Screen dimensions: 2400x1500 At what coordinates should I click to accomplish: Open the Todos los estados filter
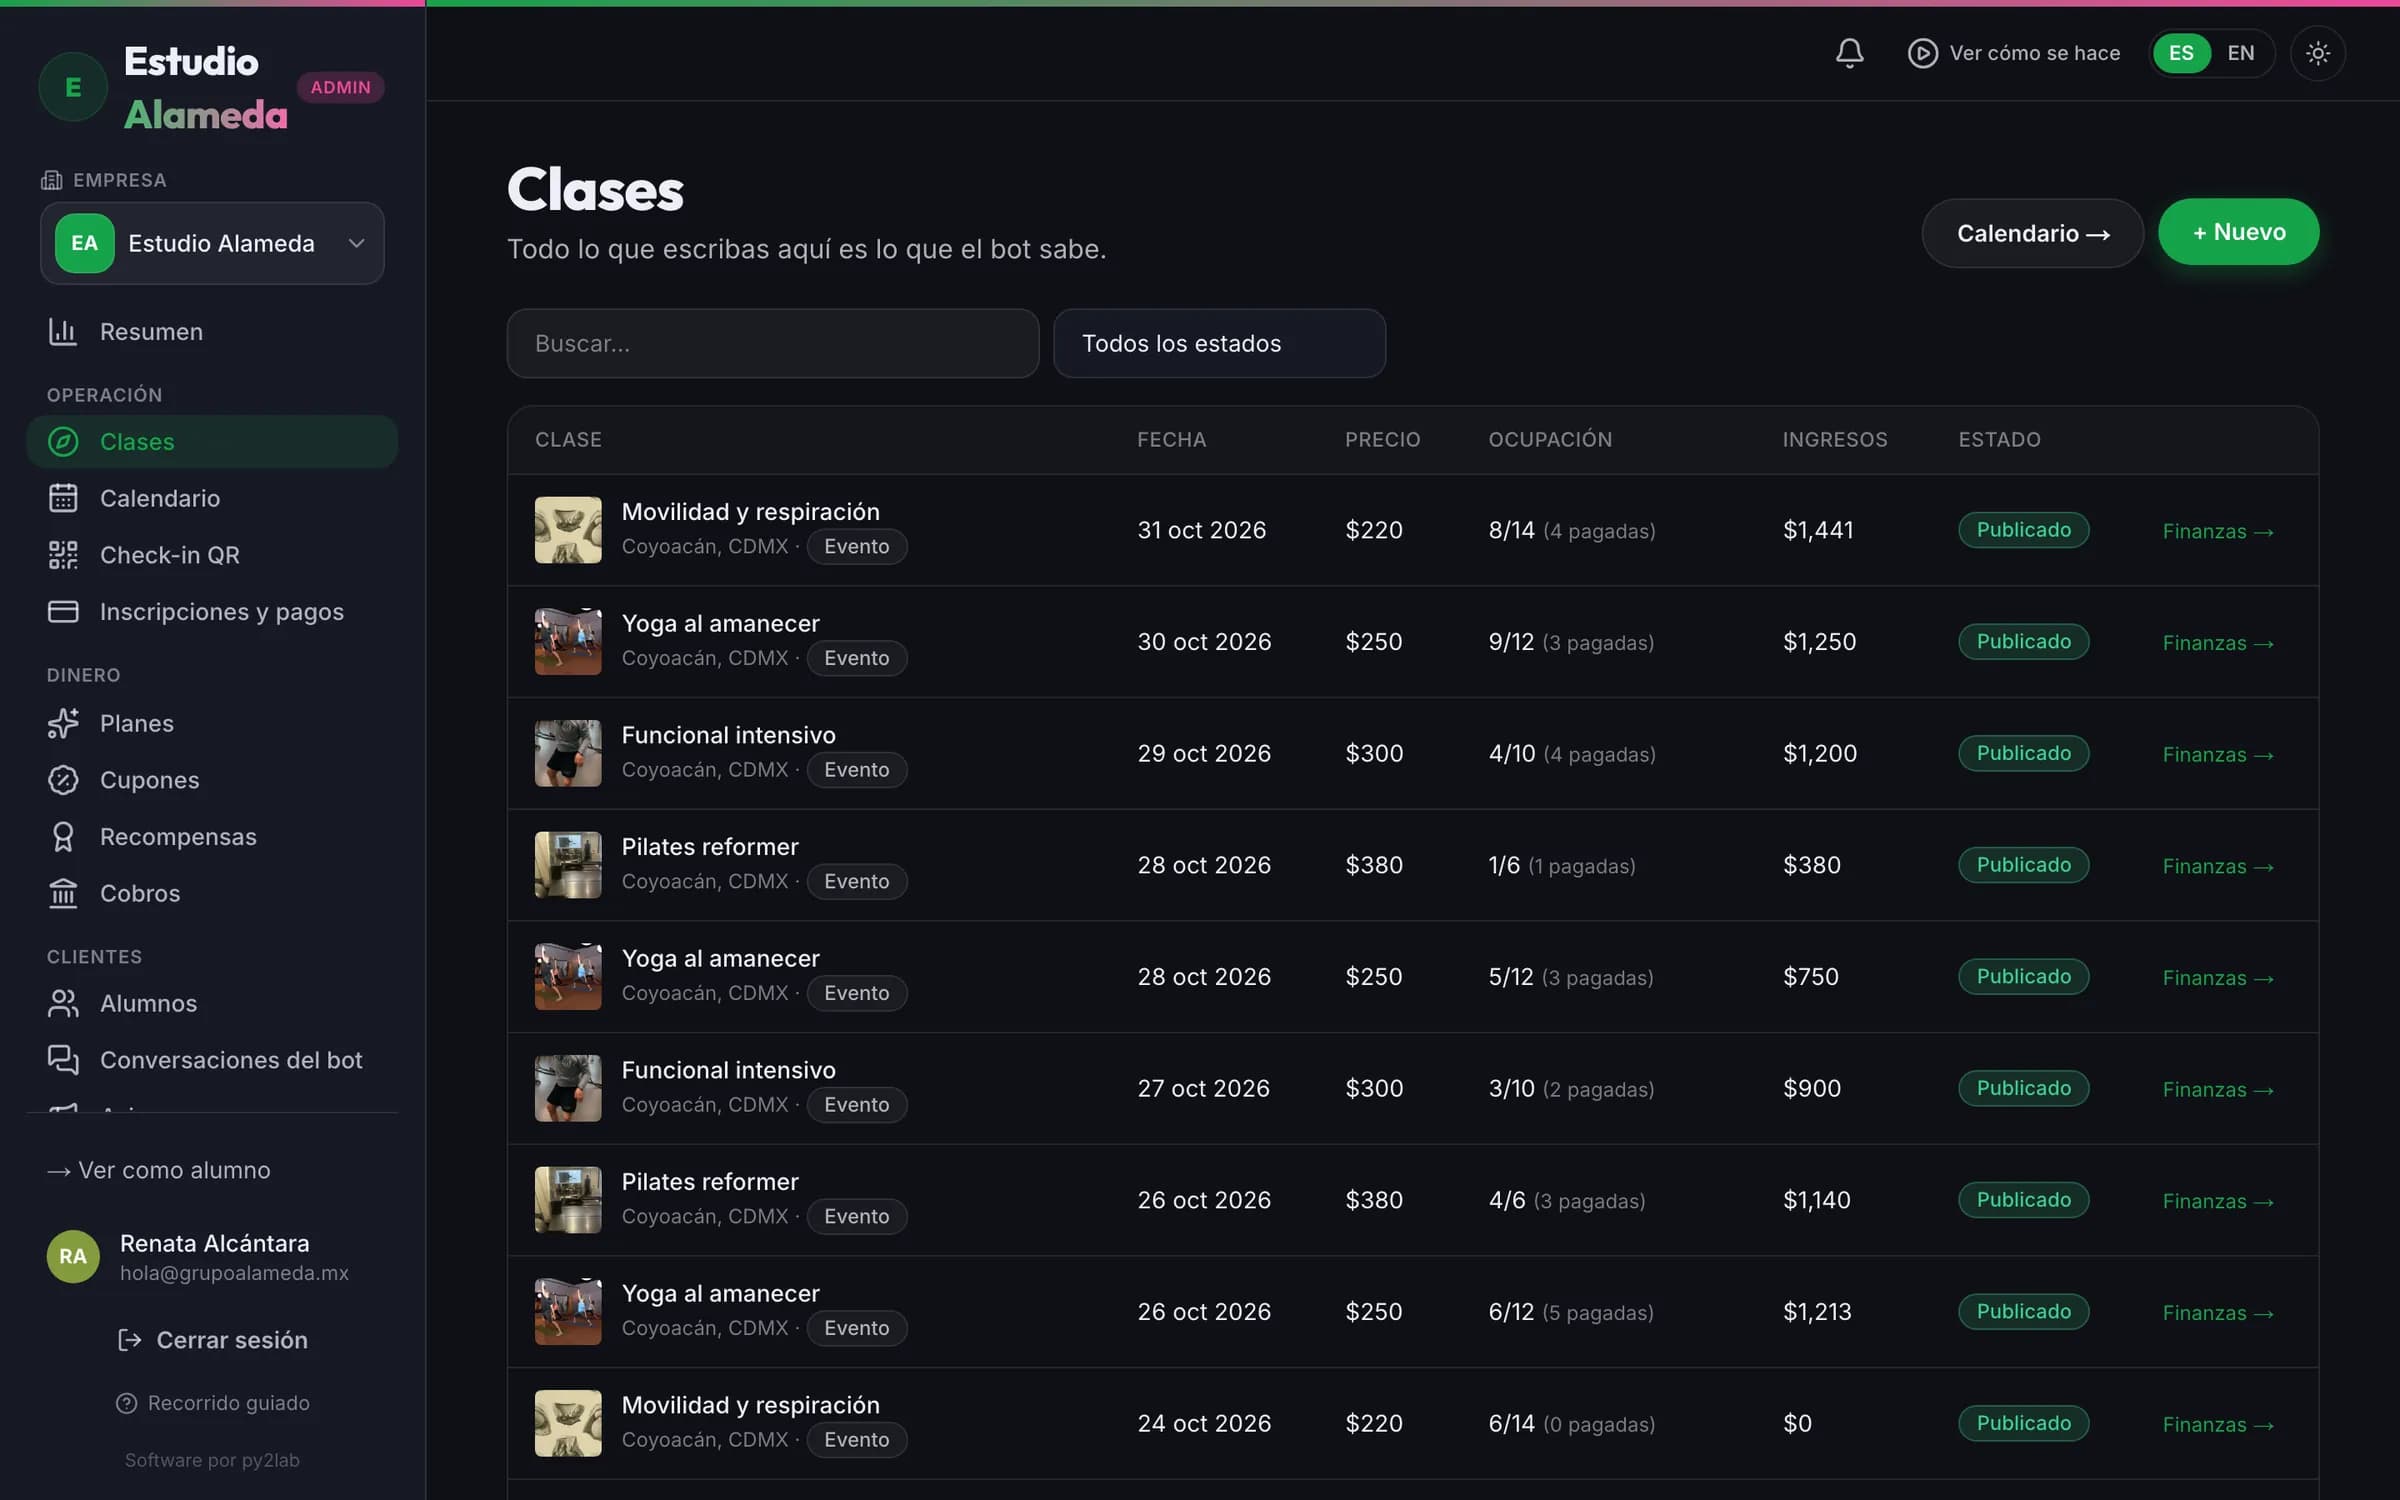[1219, 343]
